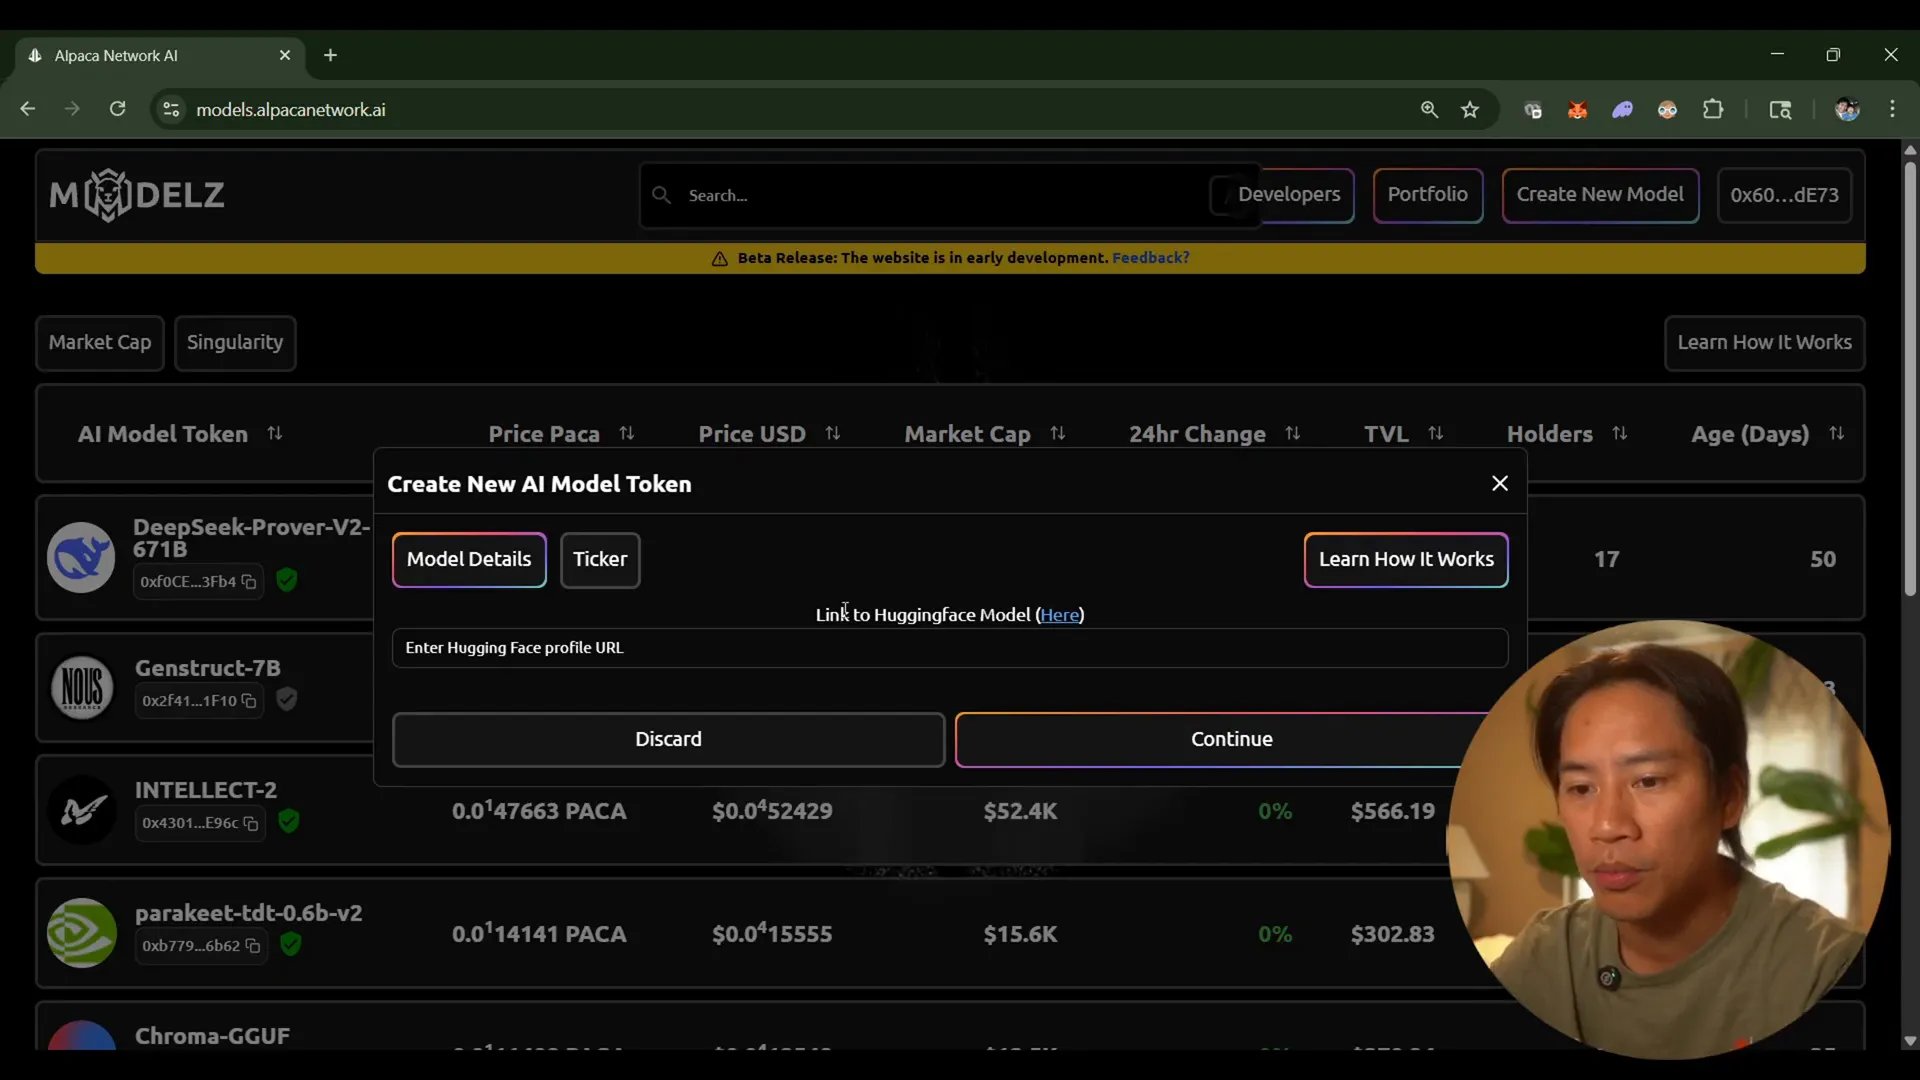
Task: Go back in browser
Action: click(28, 109)
